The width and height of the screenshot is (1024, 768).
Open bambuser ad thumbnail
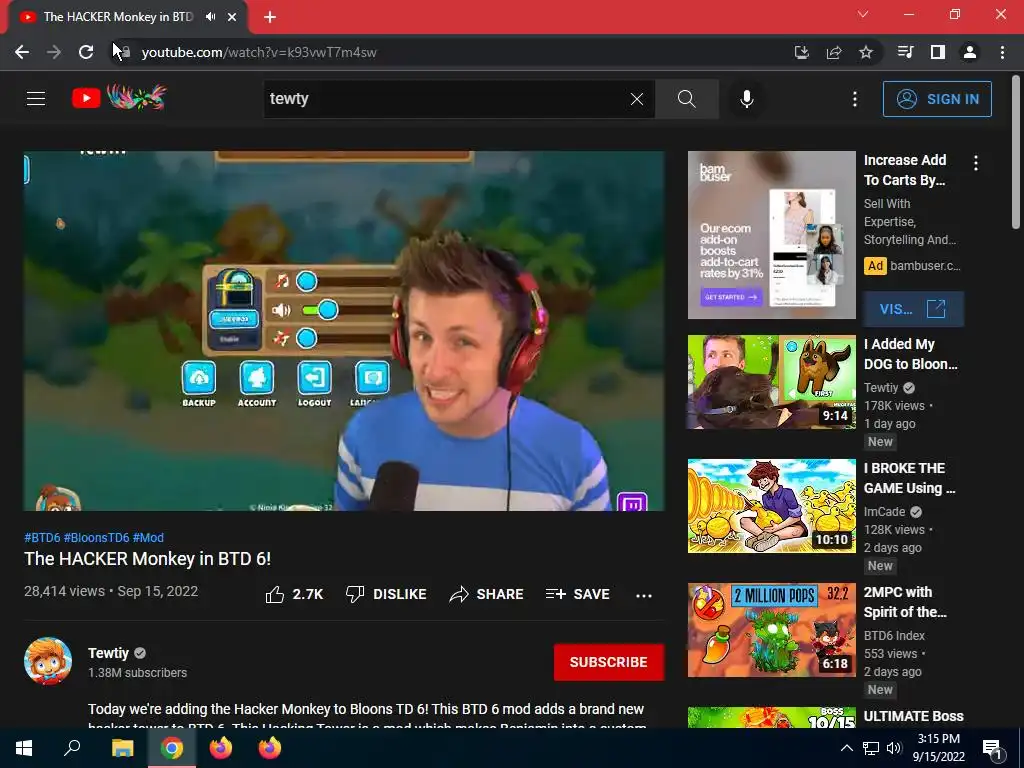[x=771, y=235]
